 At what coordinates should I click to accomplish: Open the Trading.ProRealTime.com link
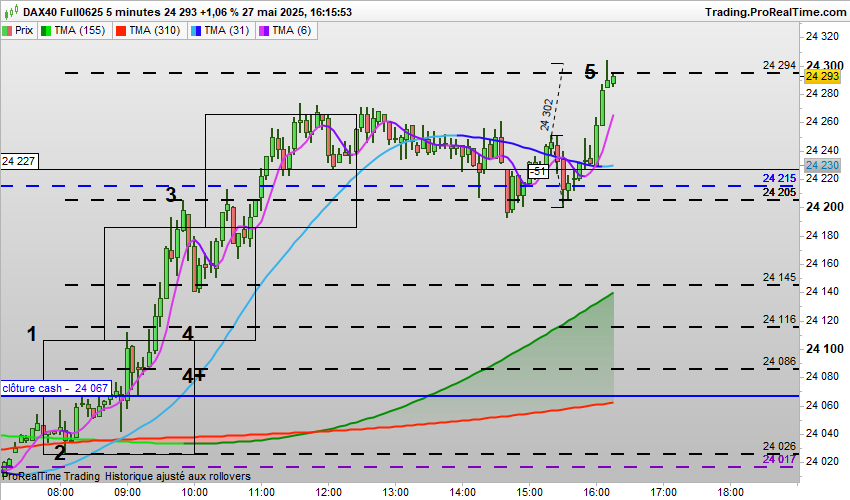point(775,12)
